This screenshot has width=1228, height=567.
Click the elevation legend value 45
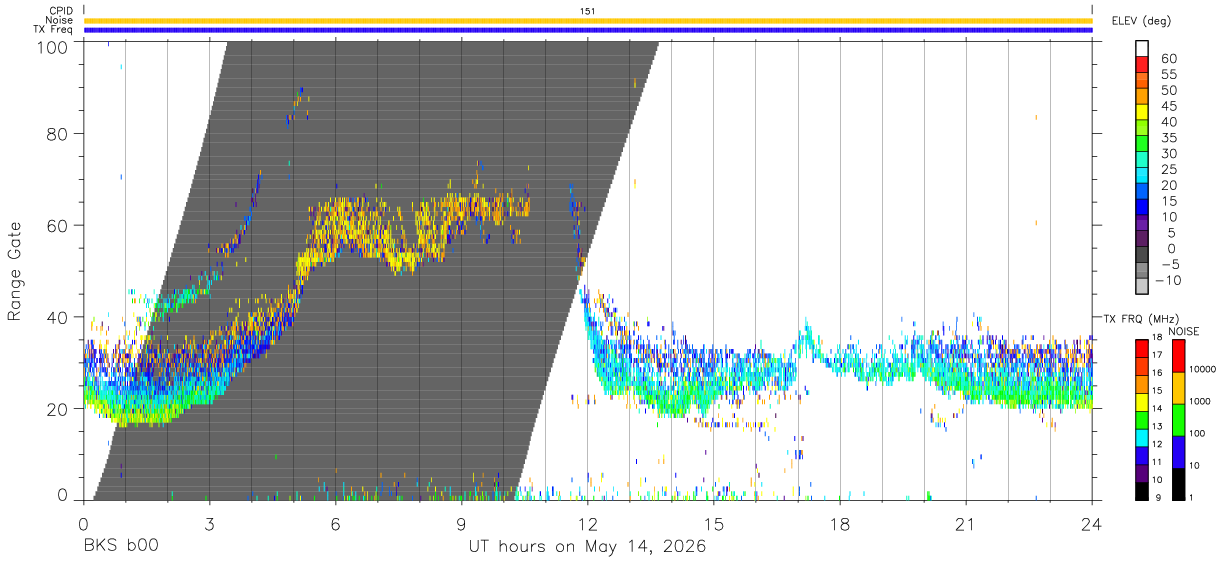click(1168, 106)
